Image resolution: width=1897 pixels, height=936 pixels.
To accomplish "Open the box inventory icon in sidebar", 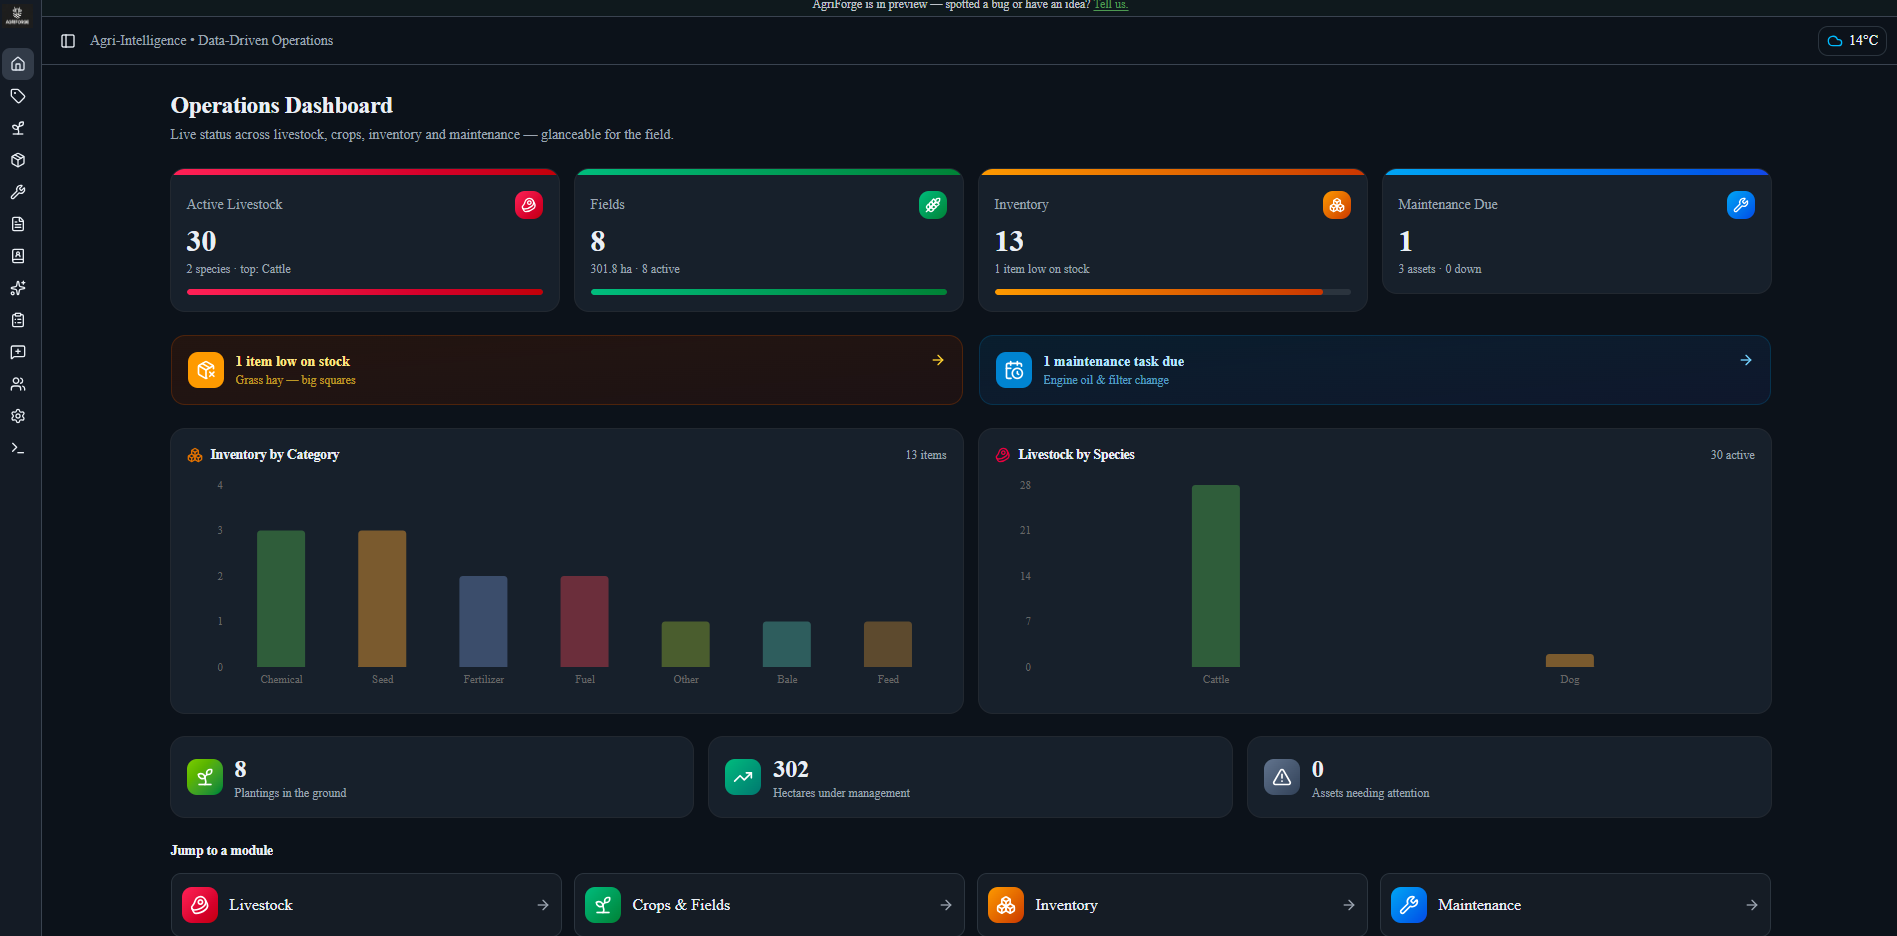I will coord(18,160).
